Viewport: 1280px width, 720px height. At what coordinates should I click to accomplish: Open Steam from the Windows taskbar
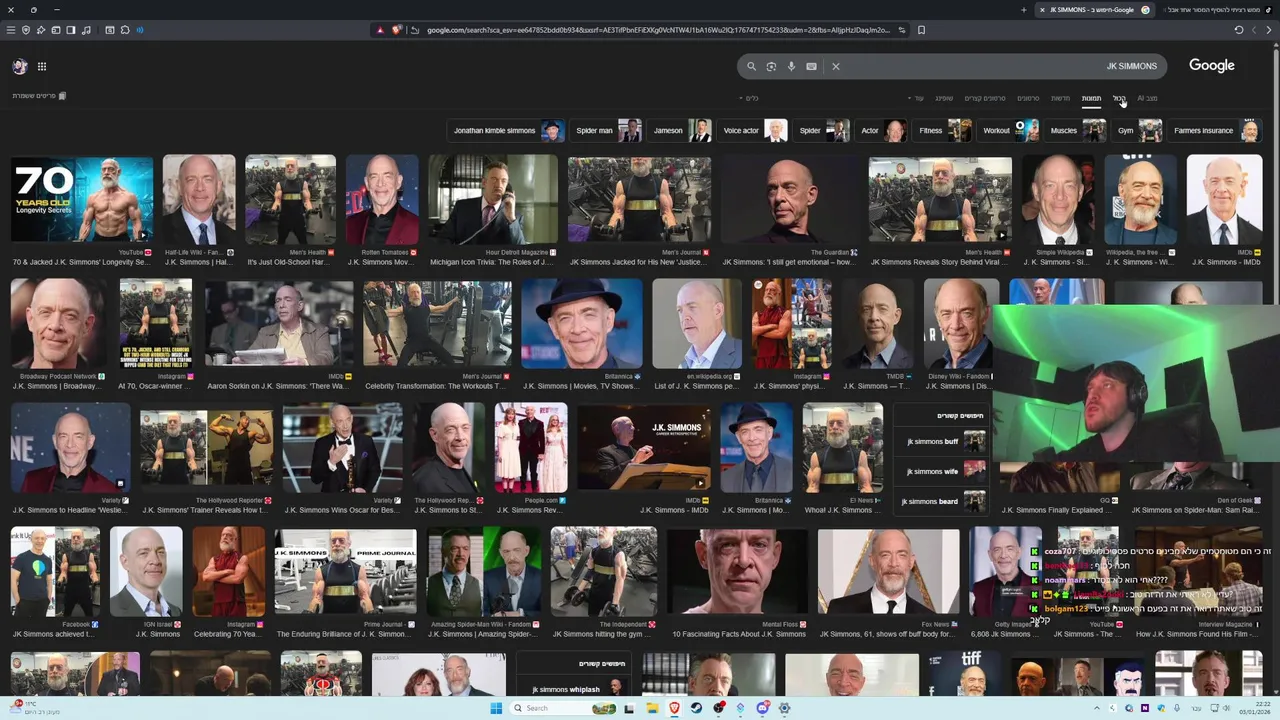[x=697, y=708]
